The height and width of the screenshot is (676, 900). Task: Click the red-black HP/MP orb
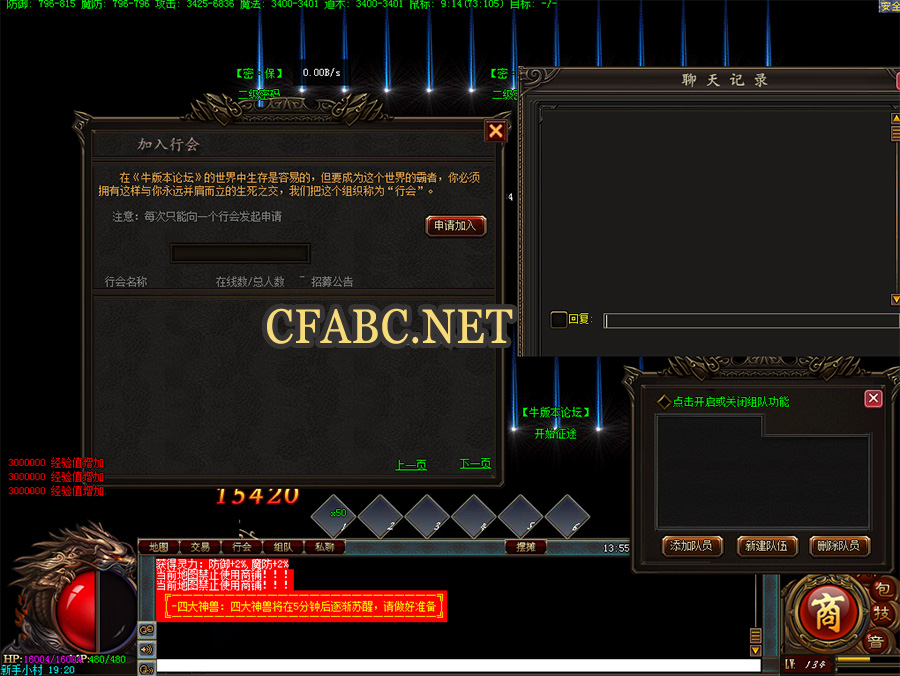click(x=98, y=611)
